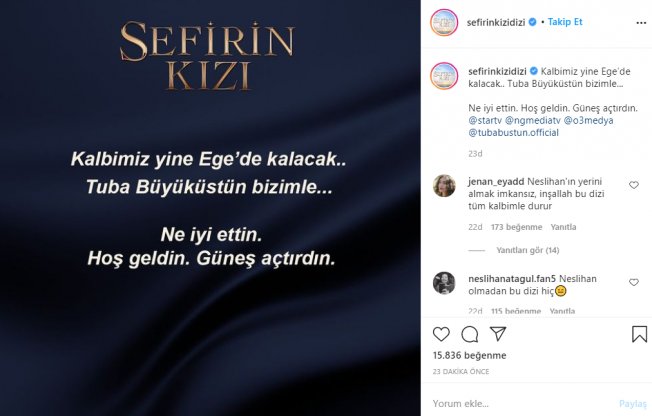Open jenan_eyadd's profile avatar
This screenshot has width=652, height=416.
(444, 186)
